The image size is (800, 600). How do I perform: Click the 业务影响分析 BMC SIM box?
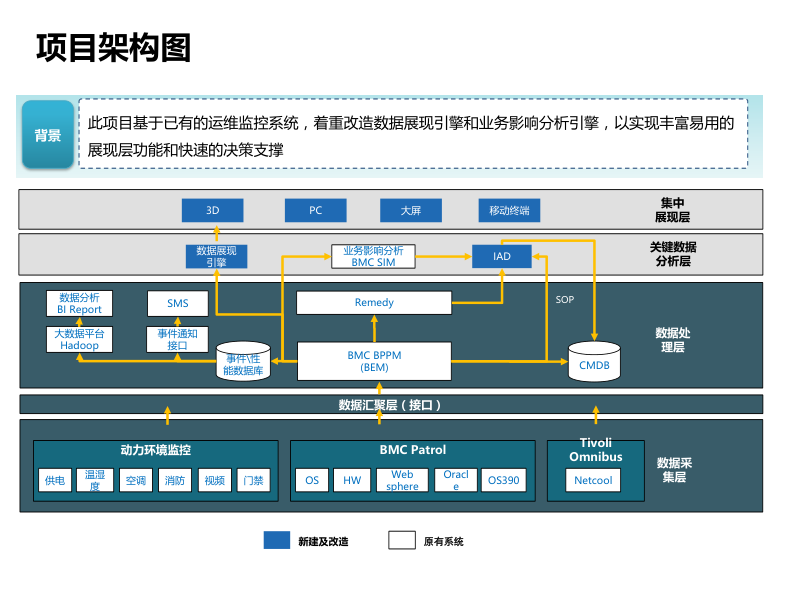point(373,256)
